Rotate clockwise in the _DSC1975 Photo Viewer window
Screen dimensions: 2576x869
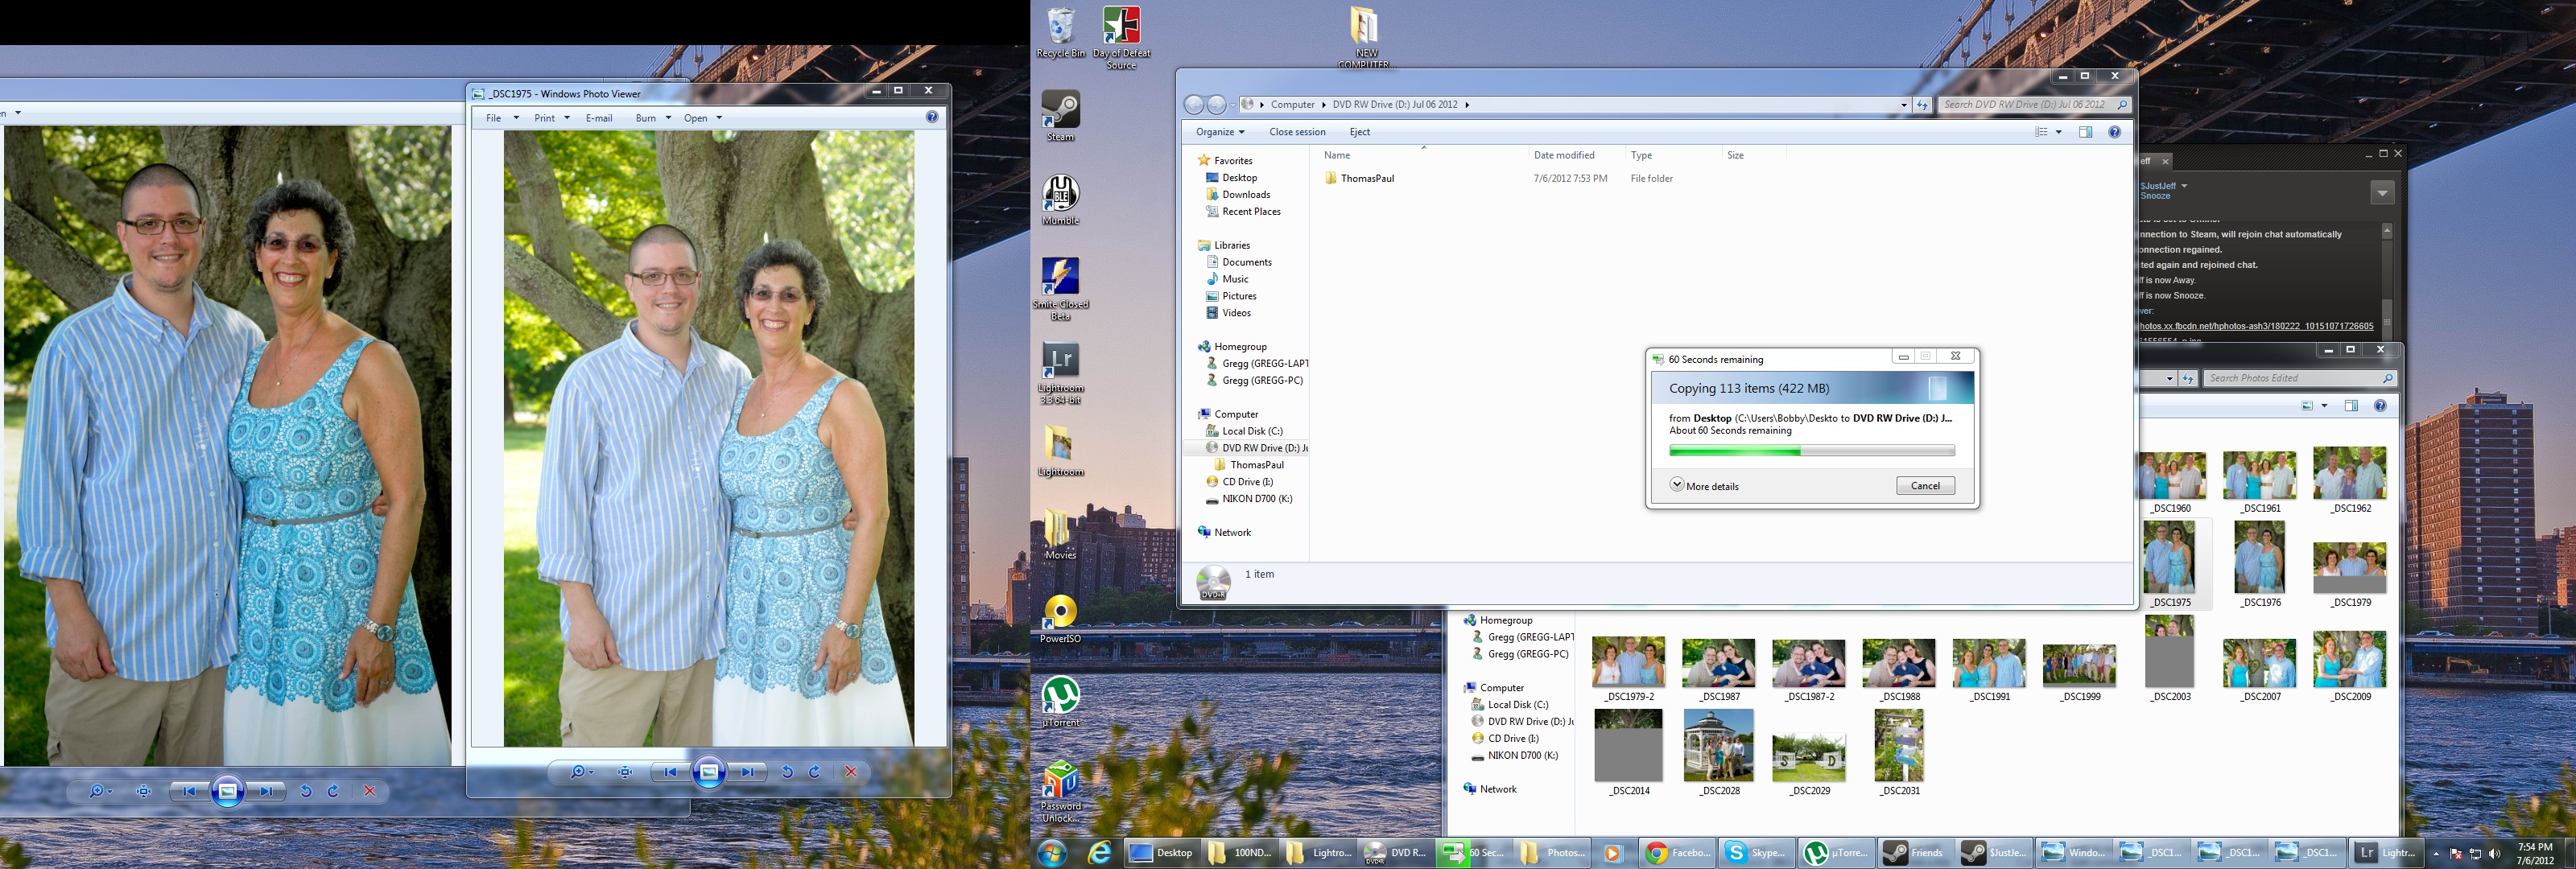tap(815, 772)
